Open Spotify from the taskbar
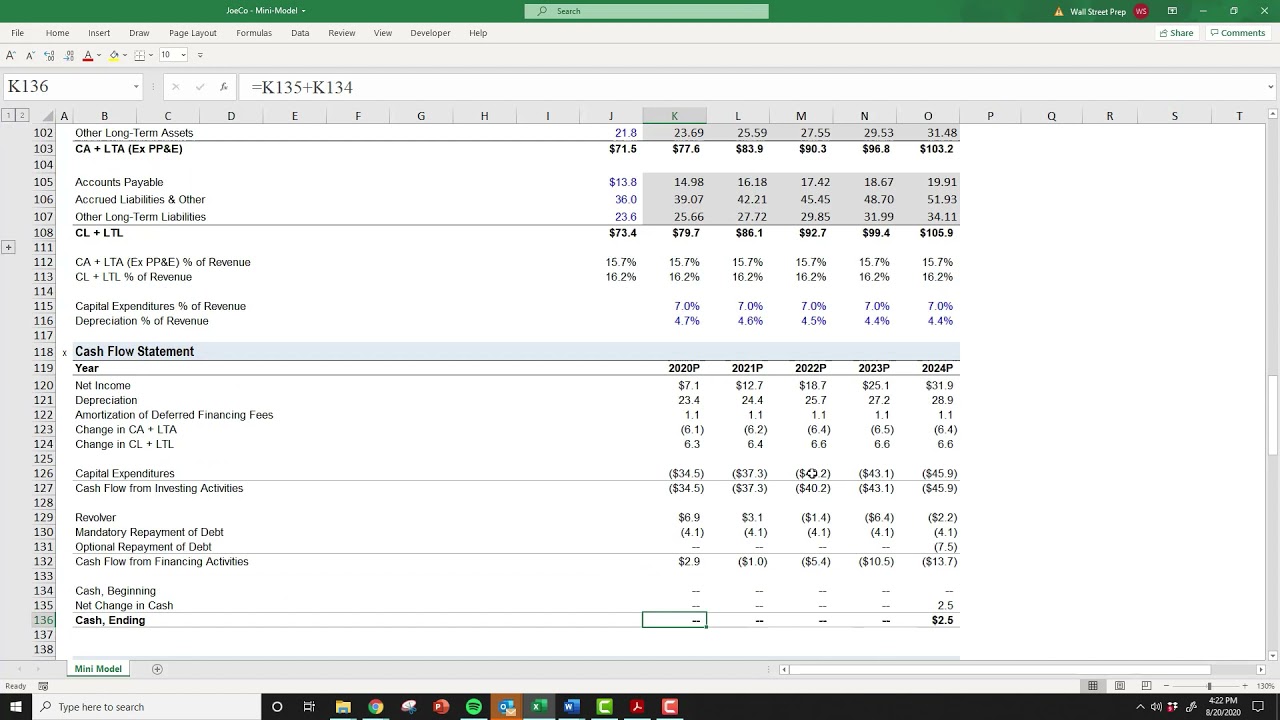Viewport: 1280px width, 720px height. [x=474, y=707]
